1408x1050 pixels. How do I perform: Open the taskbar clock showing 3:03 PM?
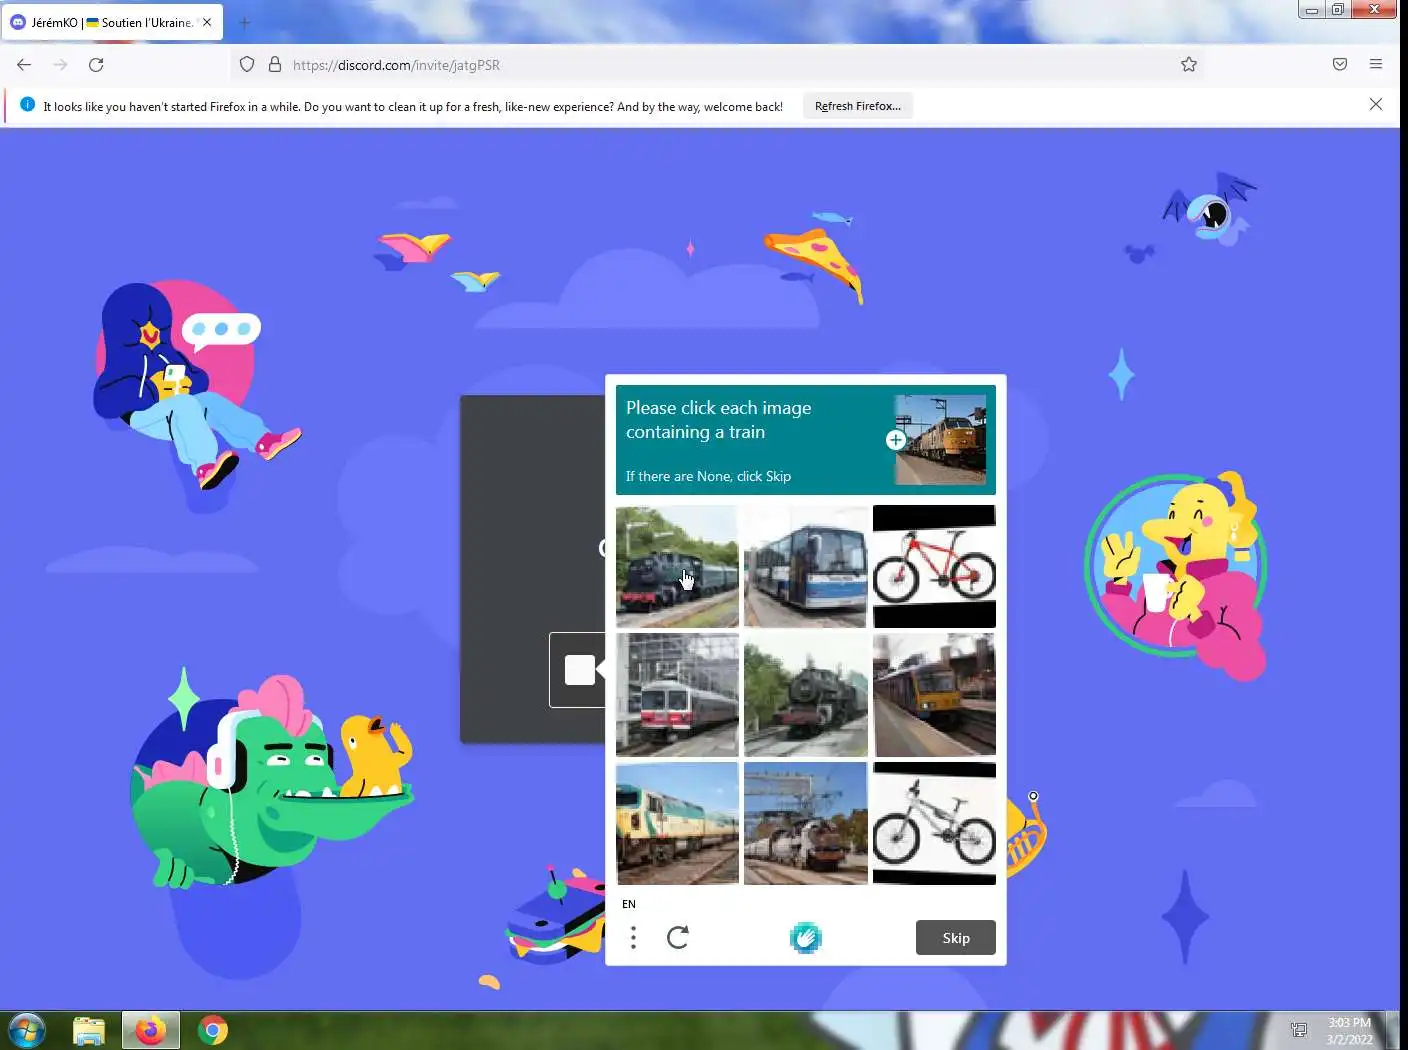(x=1349, y=1031)
